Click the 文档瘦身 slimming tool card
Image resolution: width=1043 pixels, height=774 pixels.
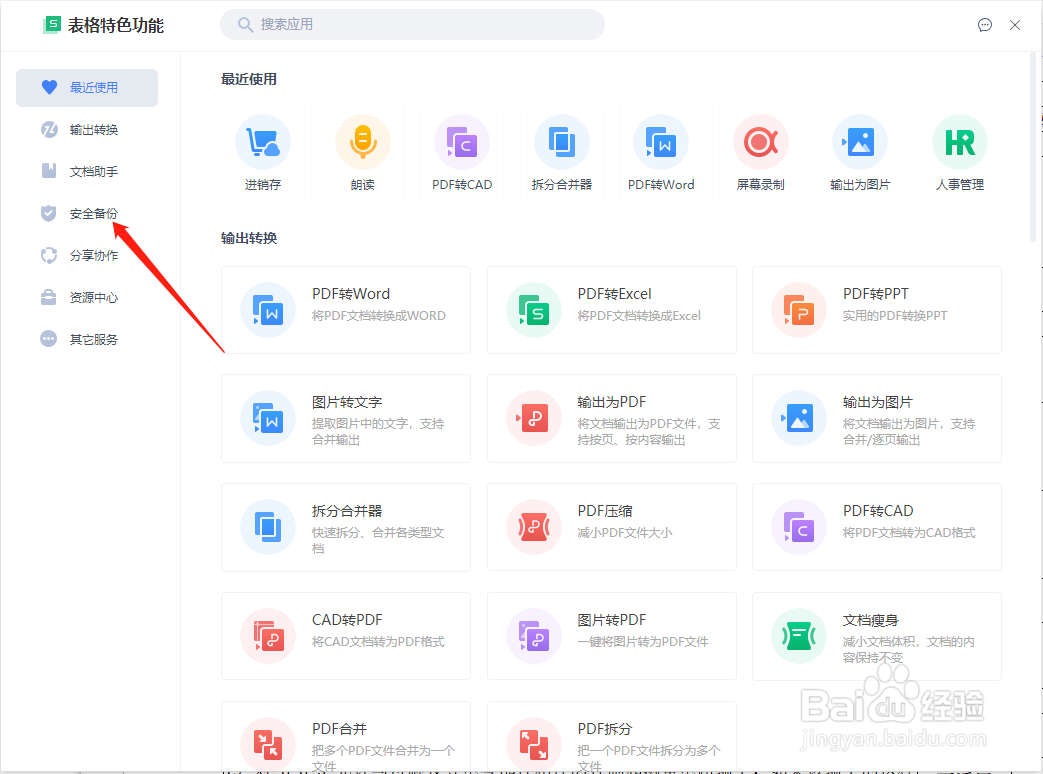pyautogui.click(x=876, y=636)
